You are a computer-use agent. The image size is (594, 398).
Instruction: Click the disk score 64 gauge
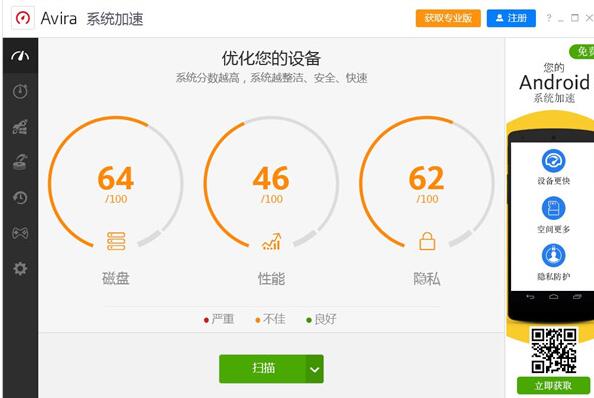click(x=116, y=183)
